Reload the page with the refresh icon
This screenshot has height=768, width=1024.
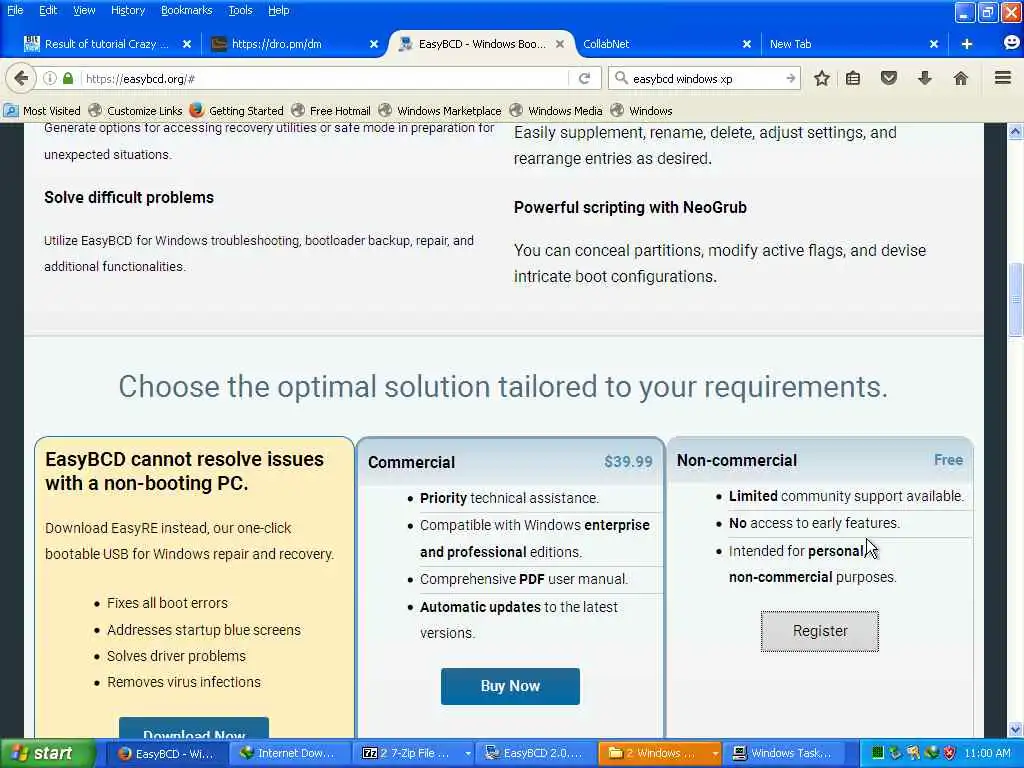point(584,78)
